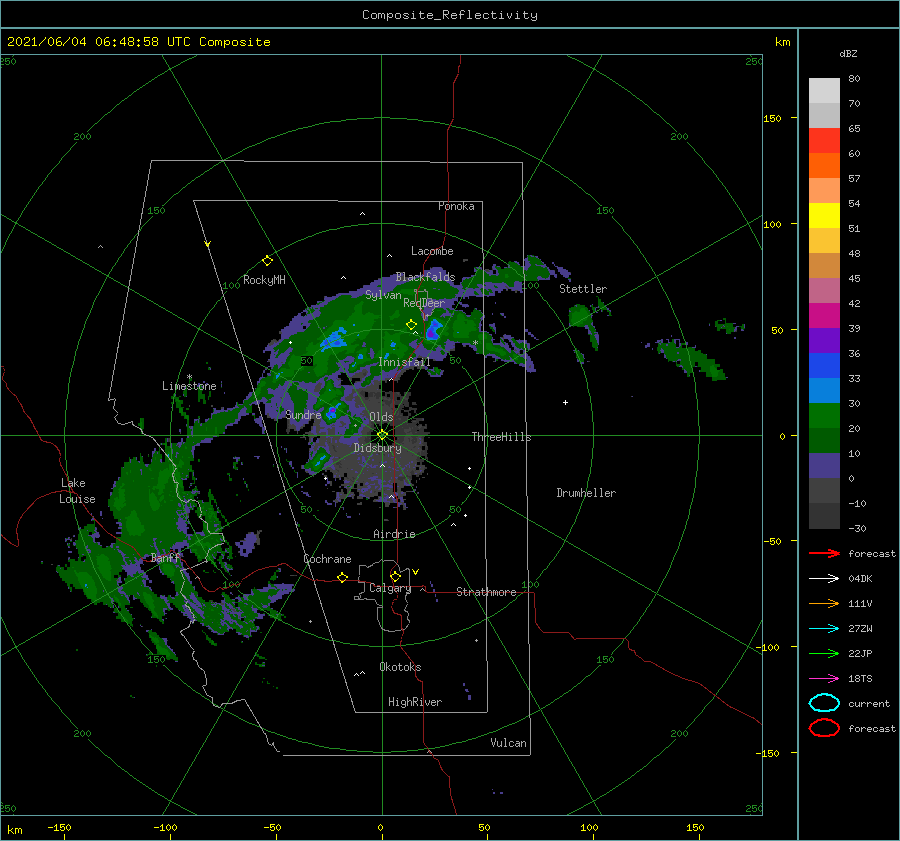900x841 pixels.
Task: Click the Limestone label
Action: click(189, 386)
